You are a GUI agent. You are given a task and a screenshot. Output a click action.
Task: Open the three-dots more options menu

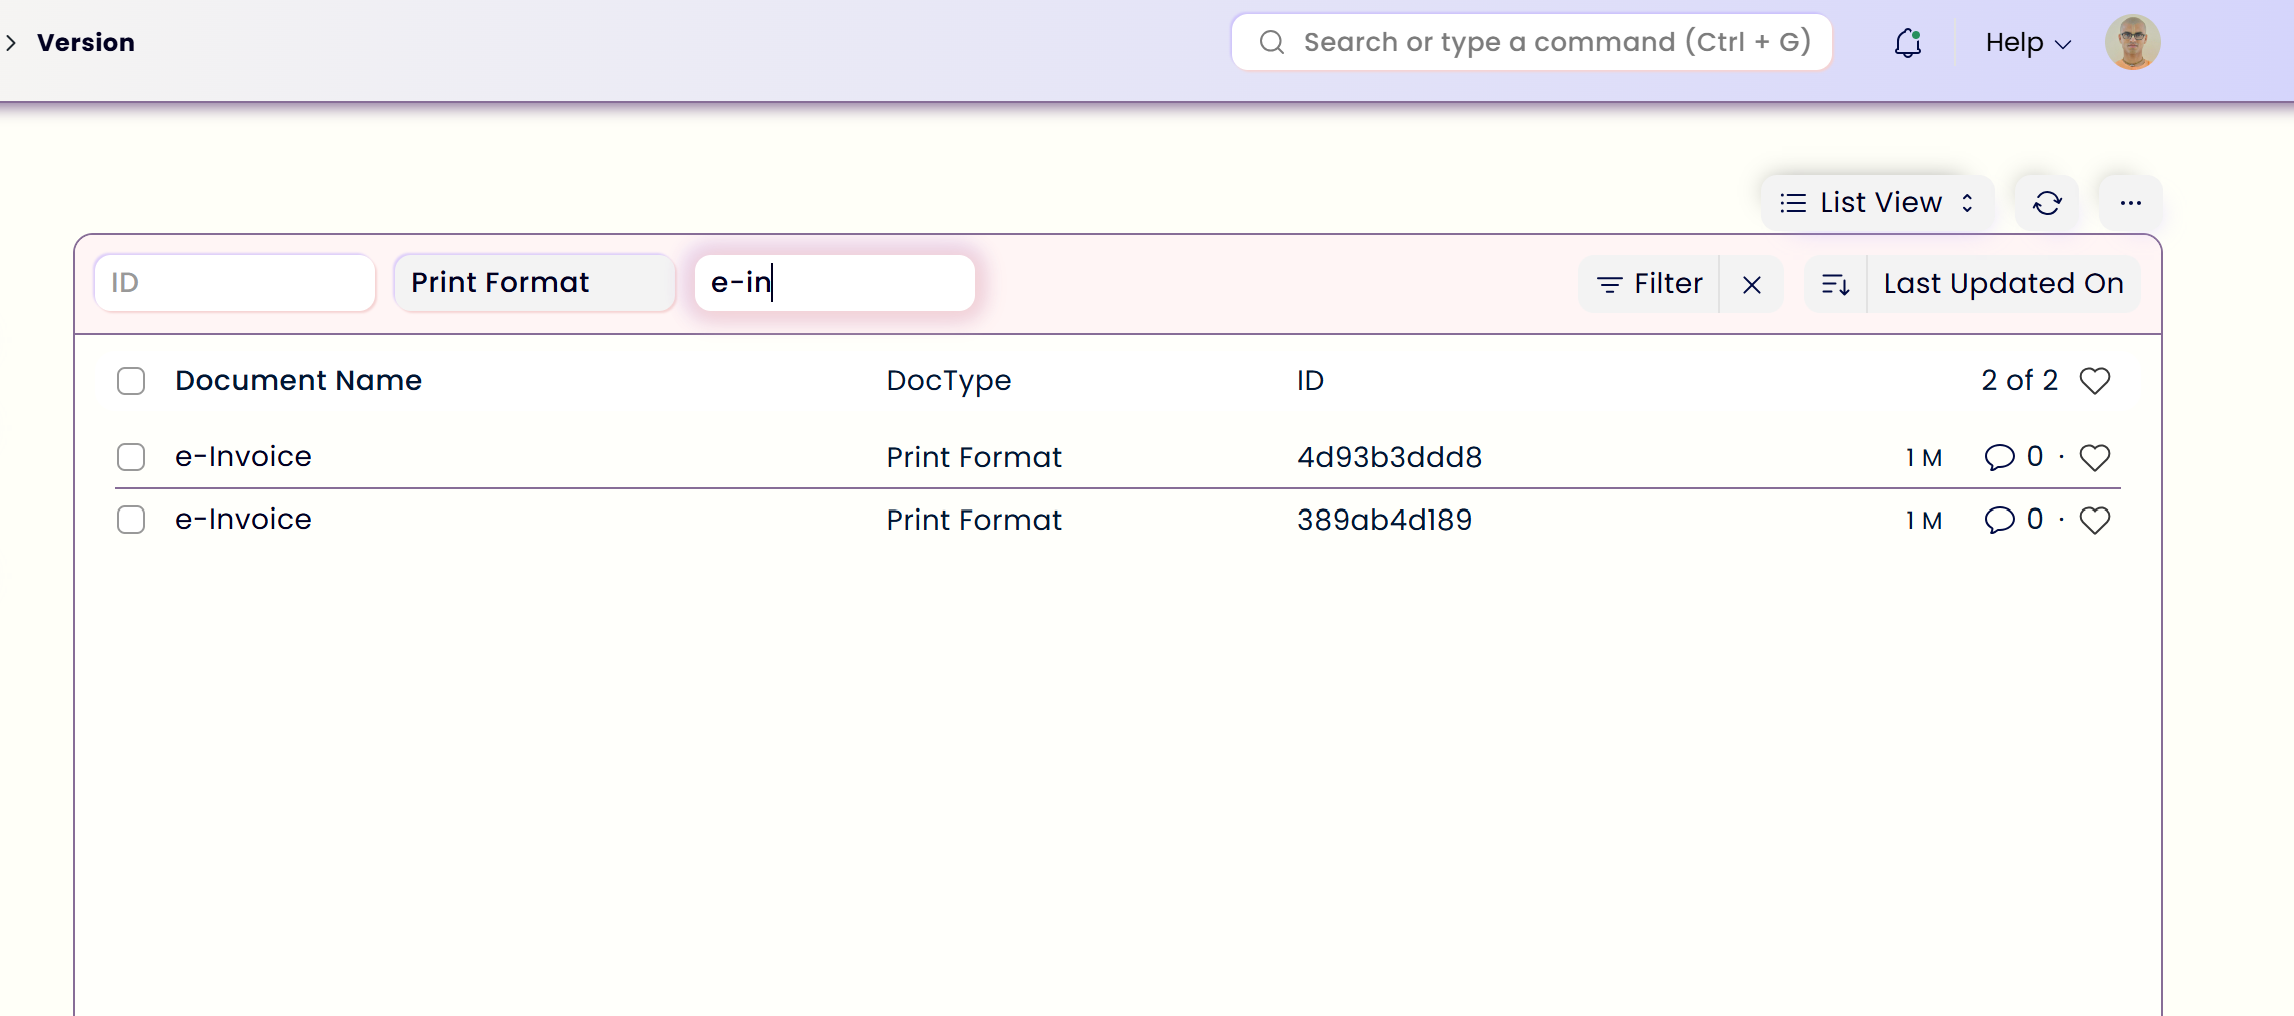tap(2130, 203)
